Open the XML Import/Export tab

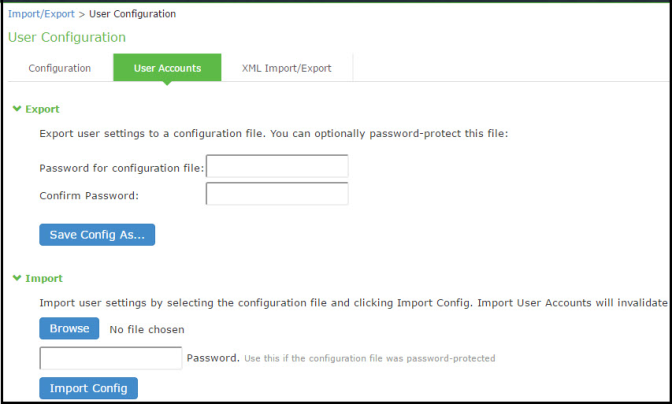(286, 68)
